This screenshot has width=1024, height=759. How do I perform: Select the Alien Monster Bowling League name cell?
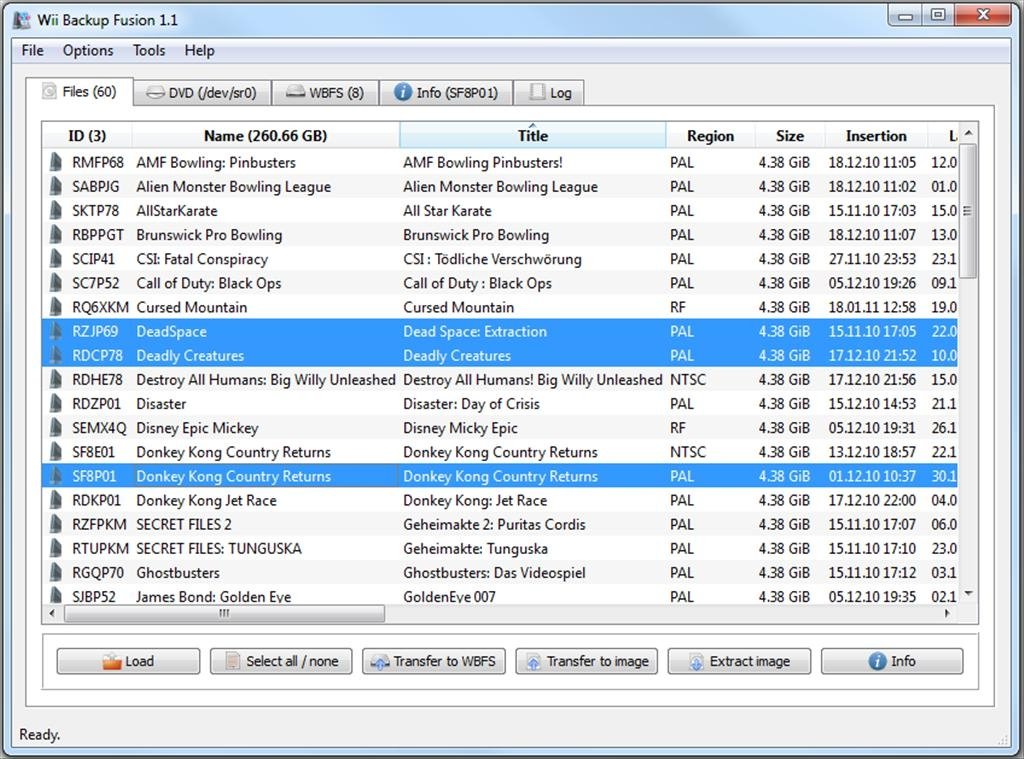[266, 186]
